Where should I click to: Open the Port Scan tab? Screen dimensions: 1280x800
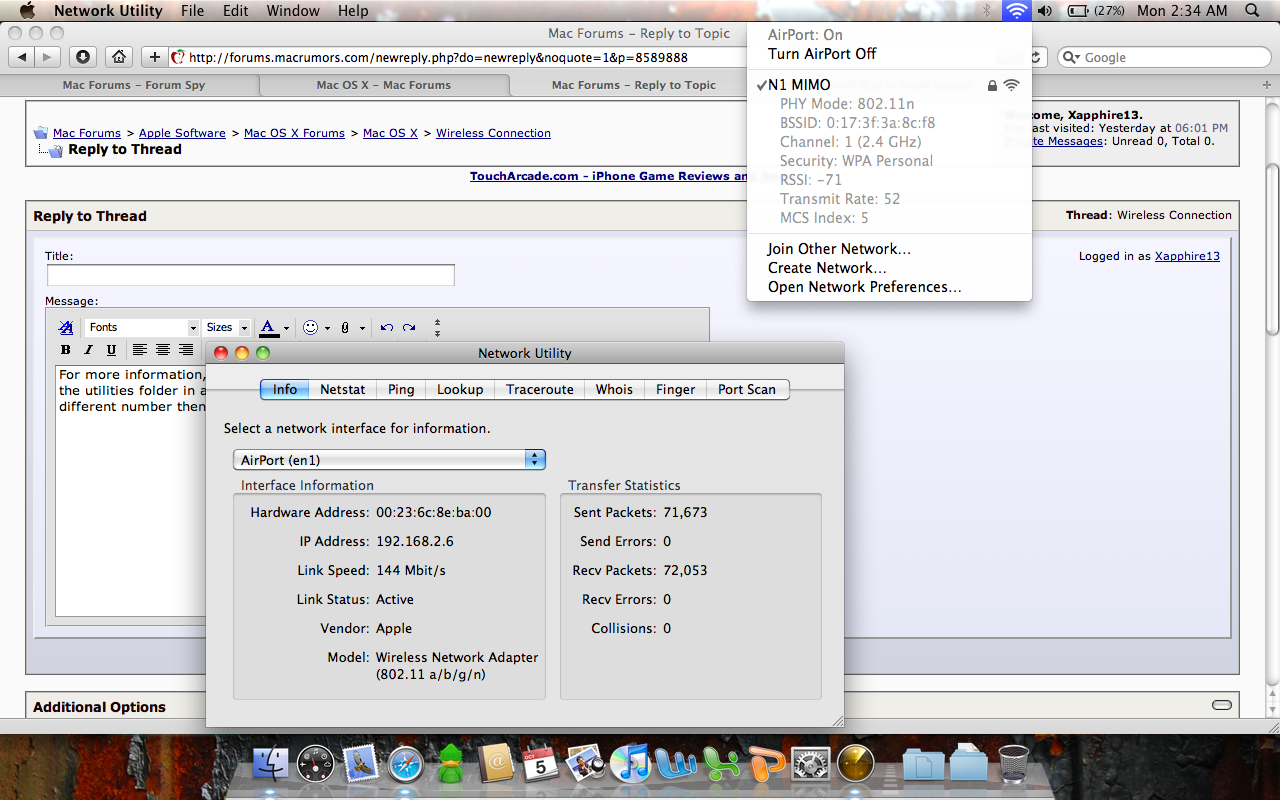tap(746, 389)
